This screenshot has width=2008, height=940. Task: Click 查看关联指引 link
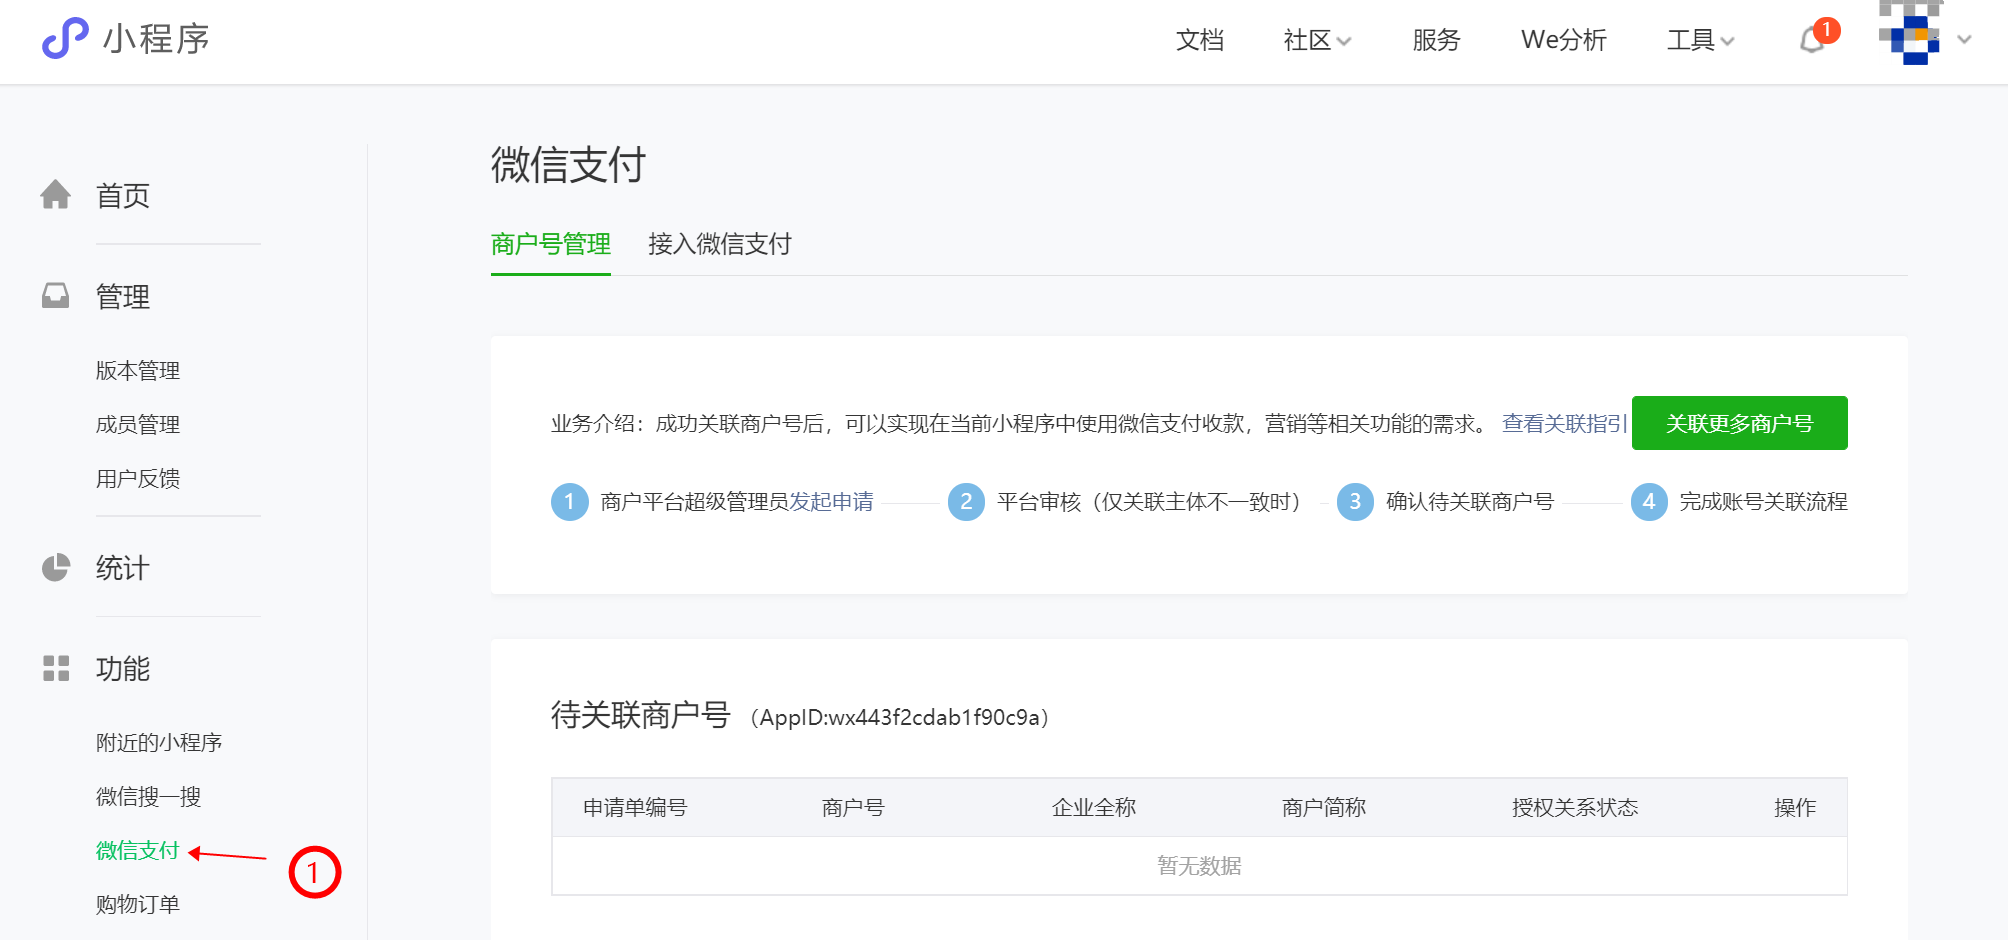pyautogui.click(x=1564, y=423)
